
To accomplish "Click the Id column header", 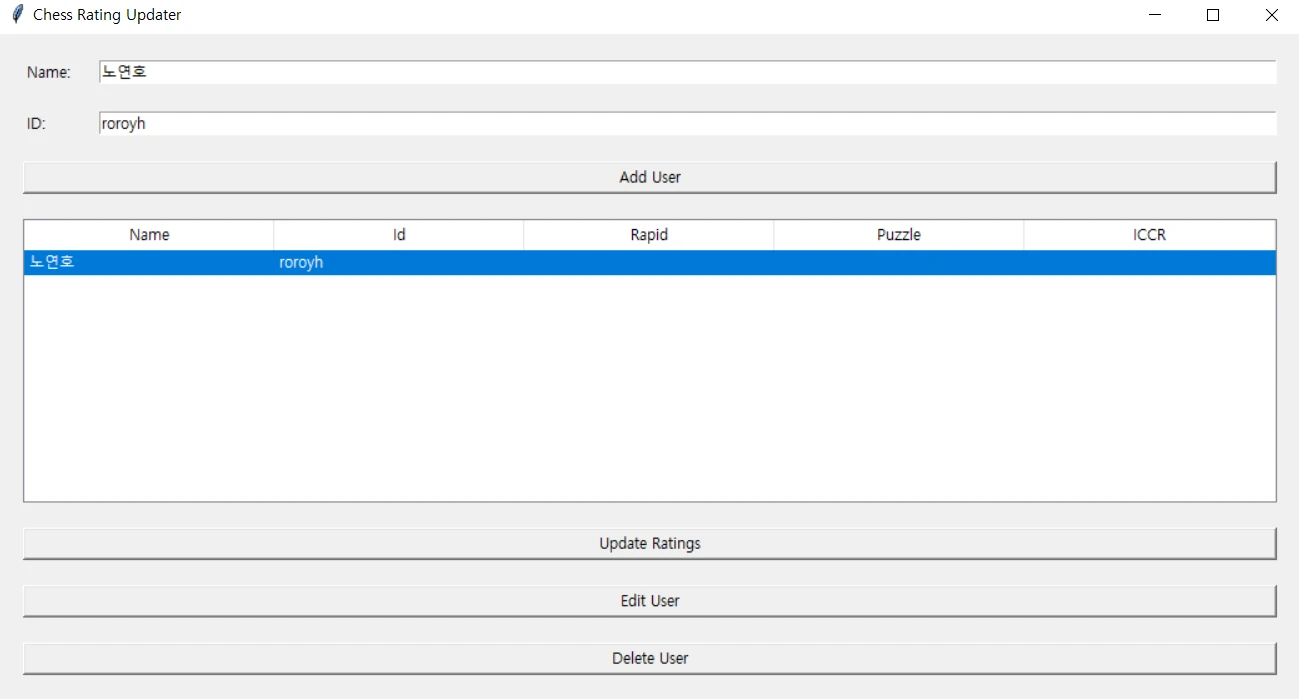I will (399, 235).
